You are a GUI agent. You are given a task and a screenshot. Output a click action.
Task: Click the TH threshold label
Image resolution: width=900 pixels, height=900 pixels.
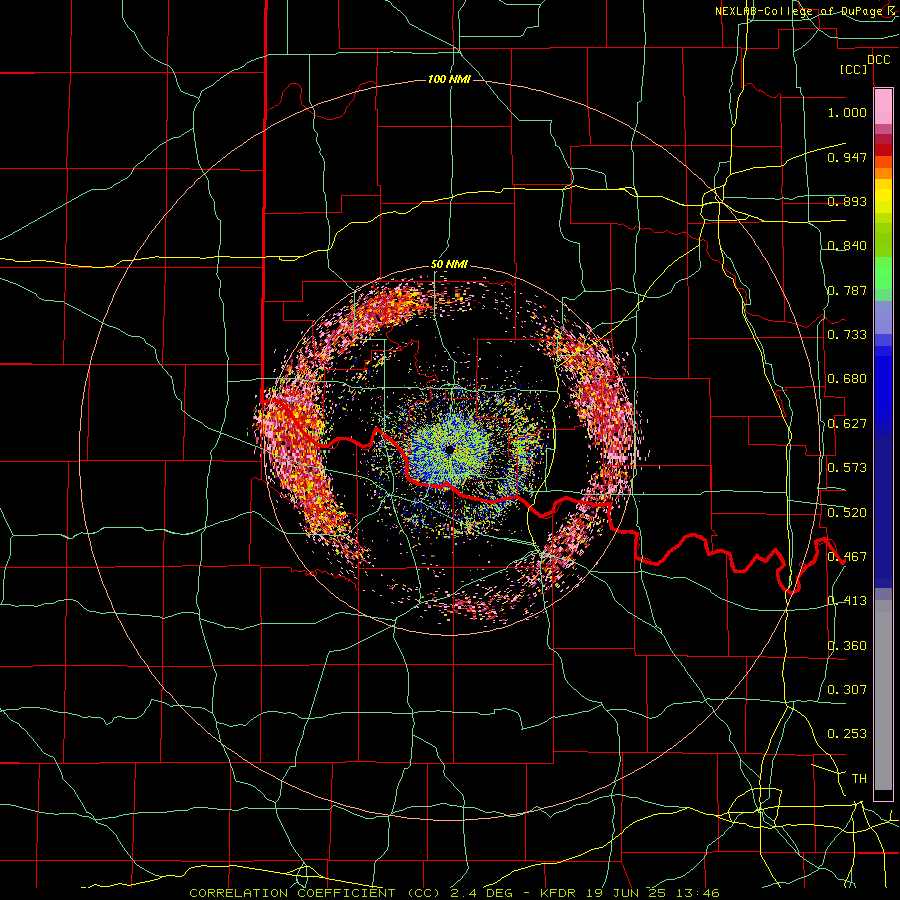pyautogui.click(x=859, y=779)
